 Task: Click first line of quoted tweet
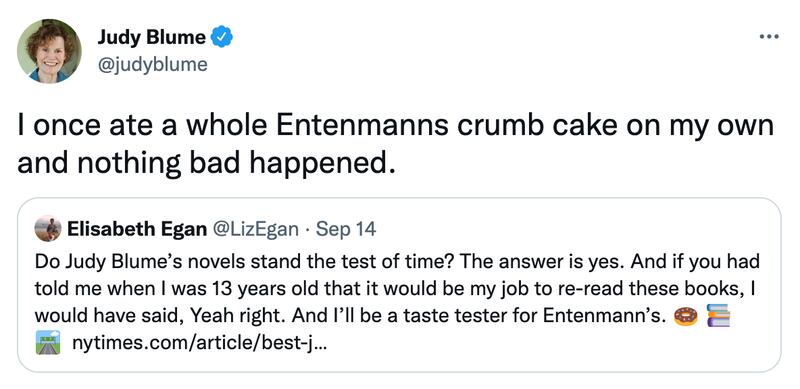(397, 262)
